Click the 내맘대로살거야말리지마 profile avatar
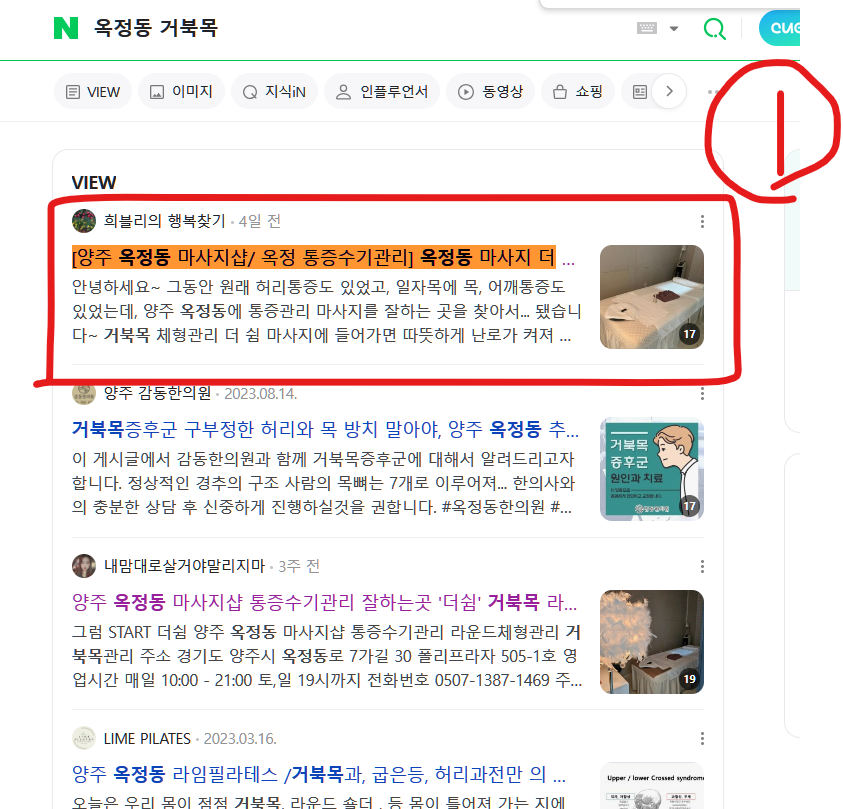 (x=84, y=566)
